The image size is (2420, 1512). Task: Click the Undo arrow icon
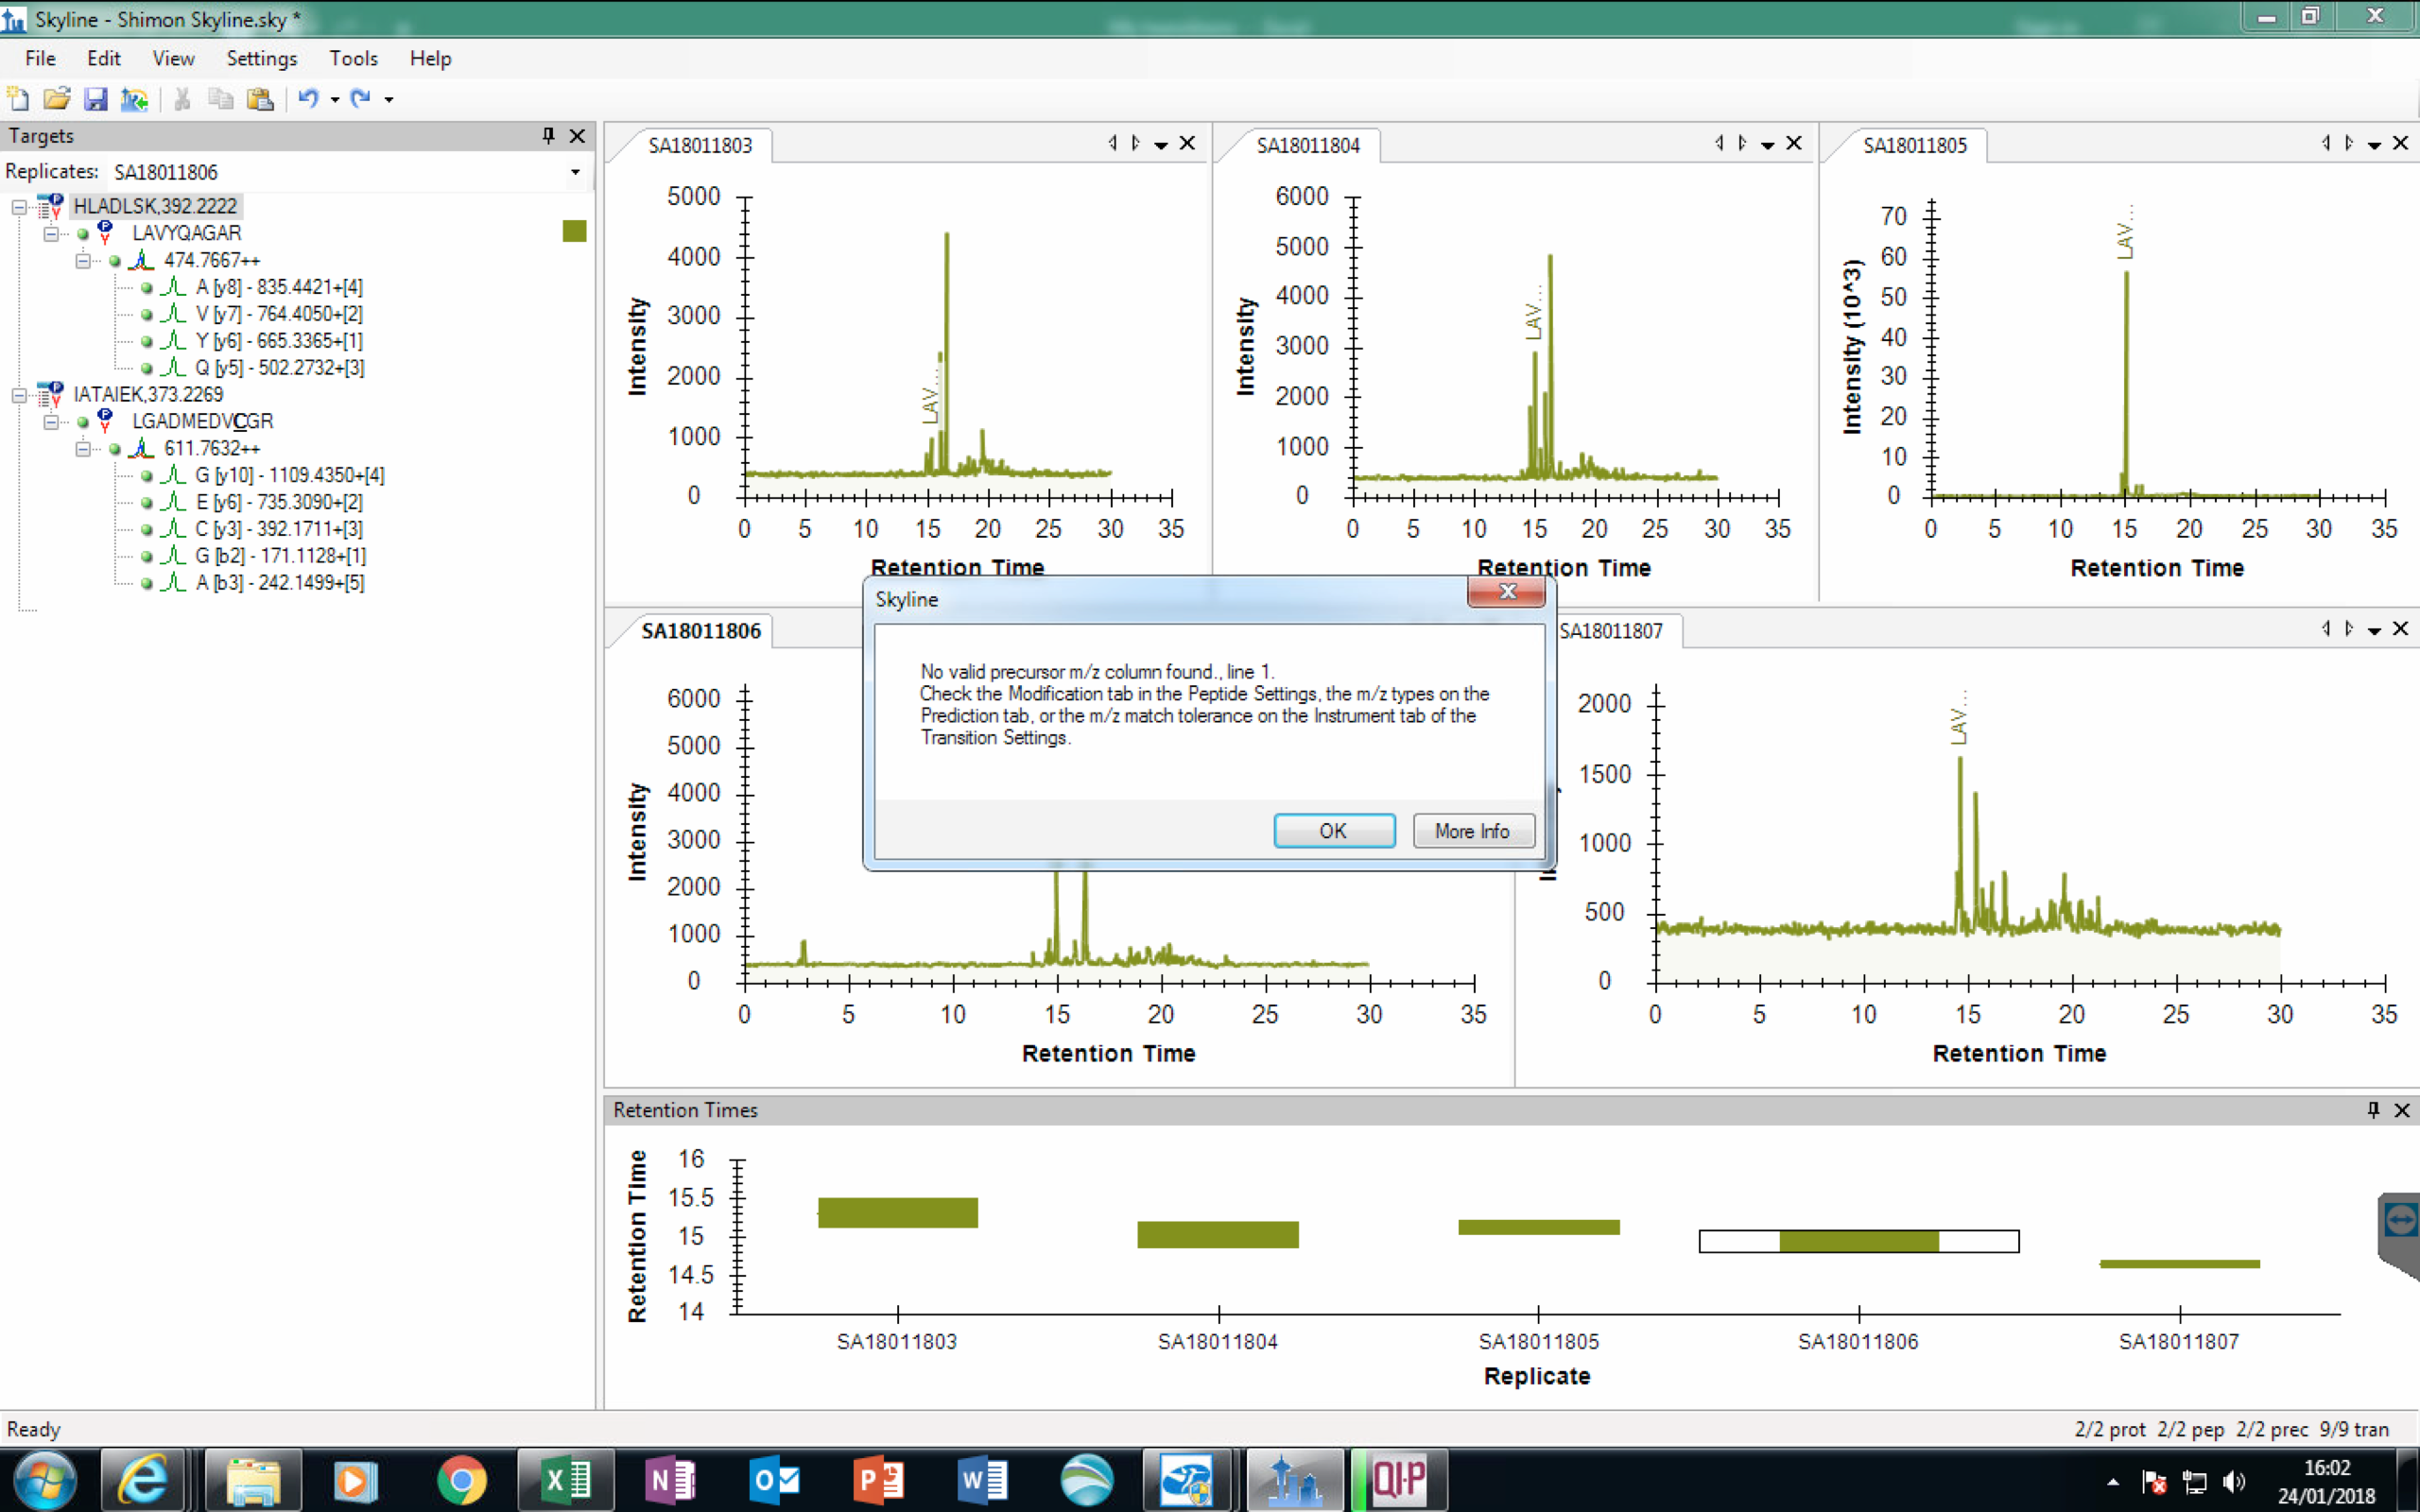point(308,99)
